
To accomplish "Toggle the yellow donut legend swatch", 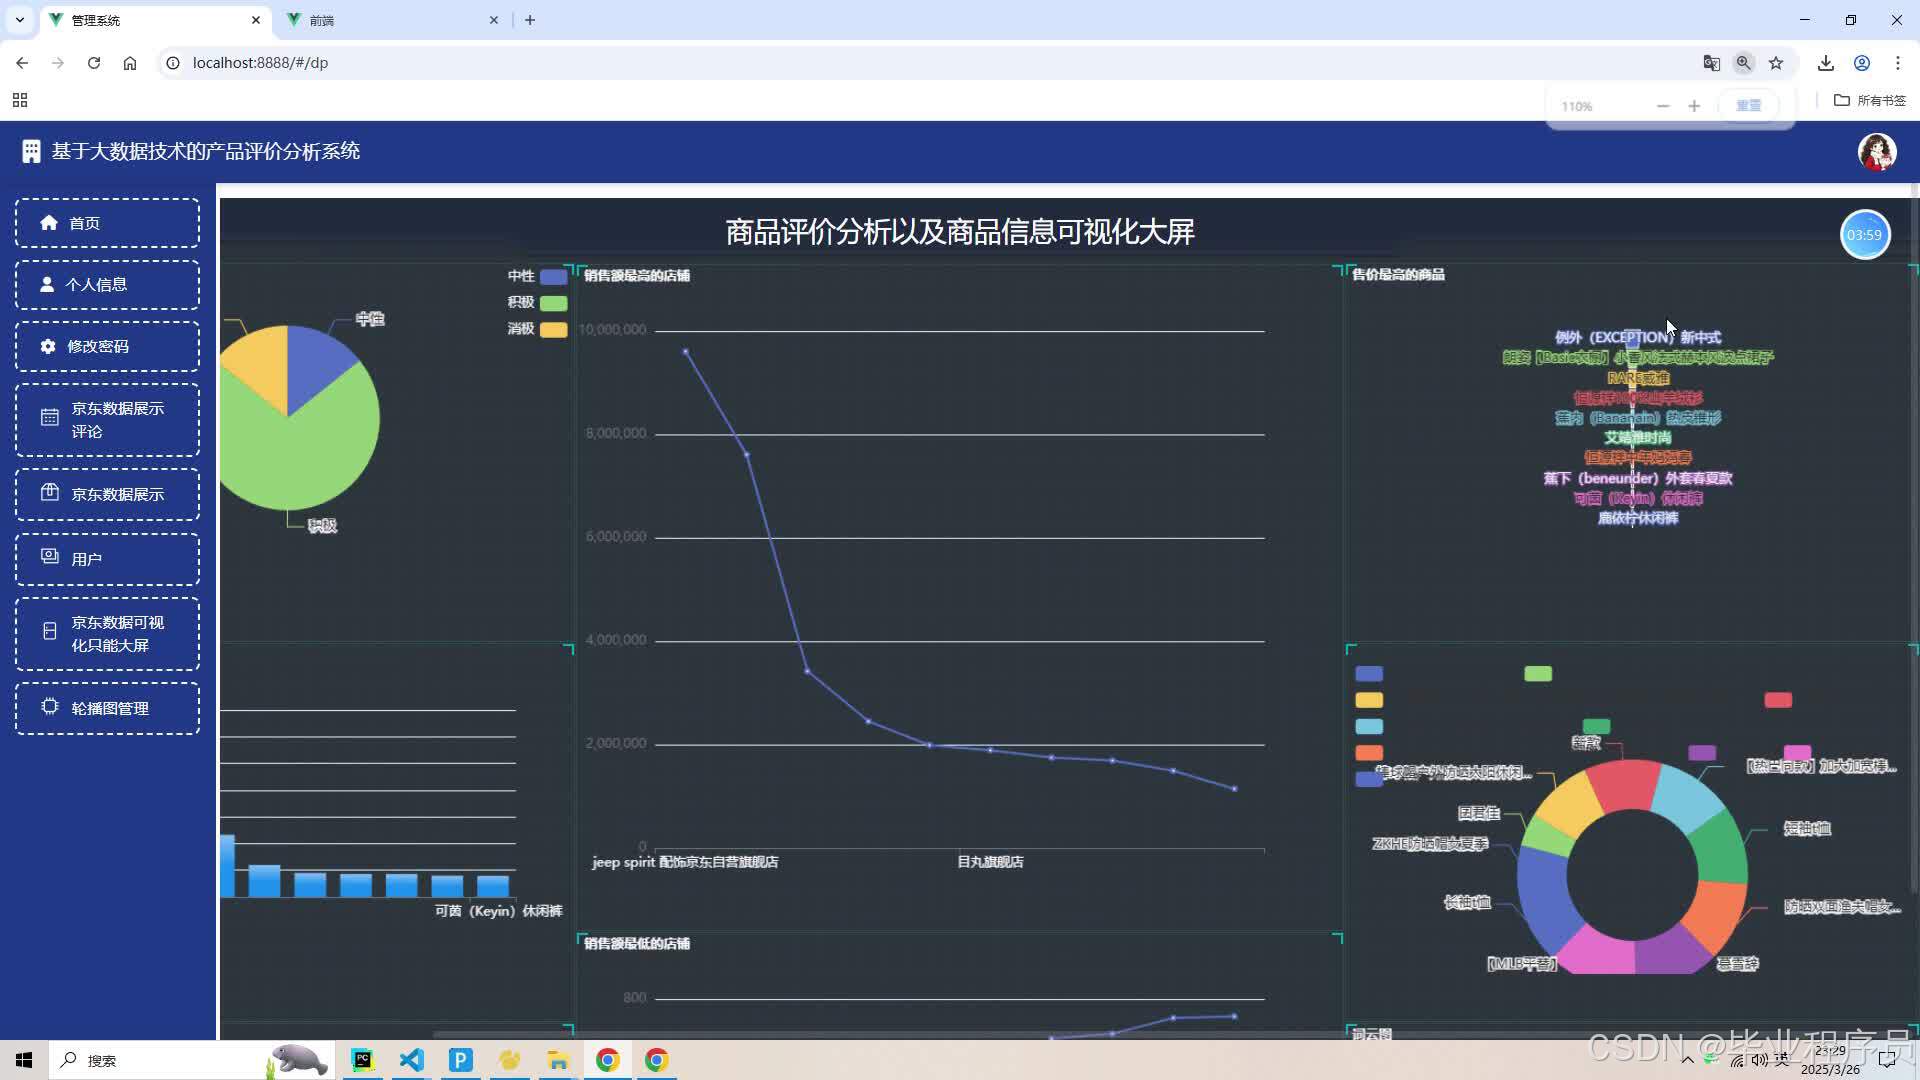I will coord(1369,700).
